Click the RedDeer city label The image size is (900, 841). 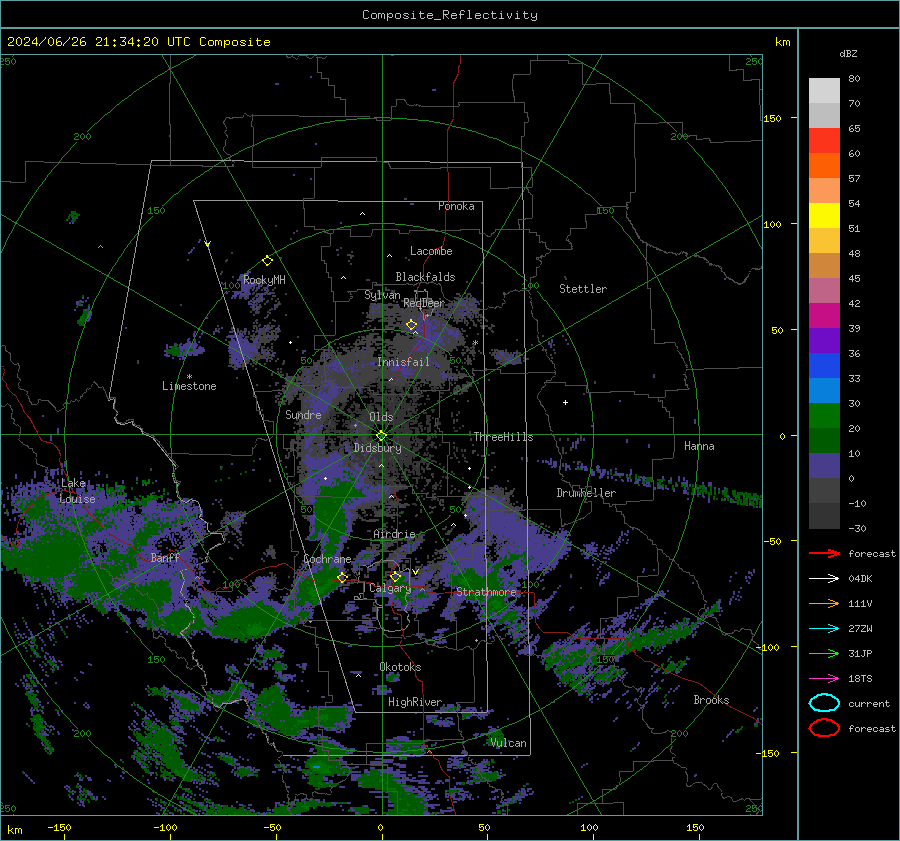424,303
